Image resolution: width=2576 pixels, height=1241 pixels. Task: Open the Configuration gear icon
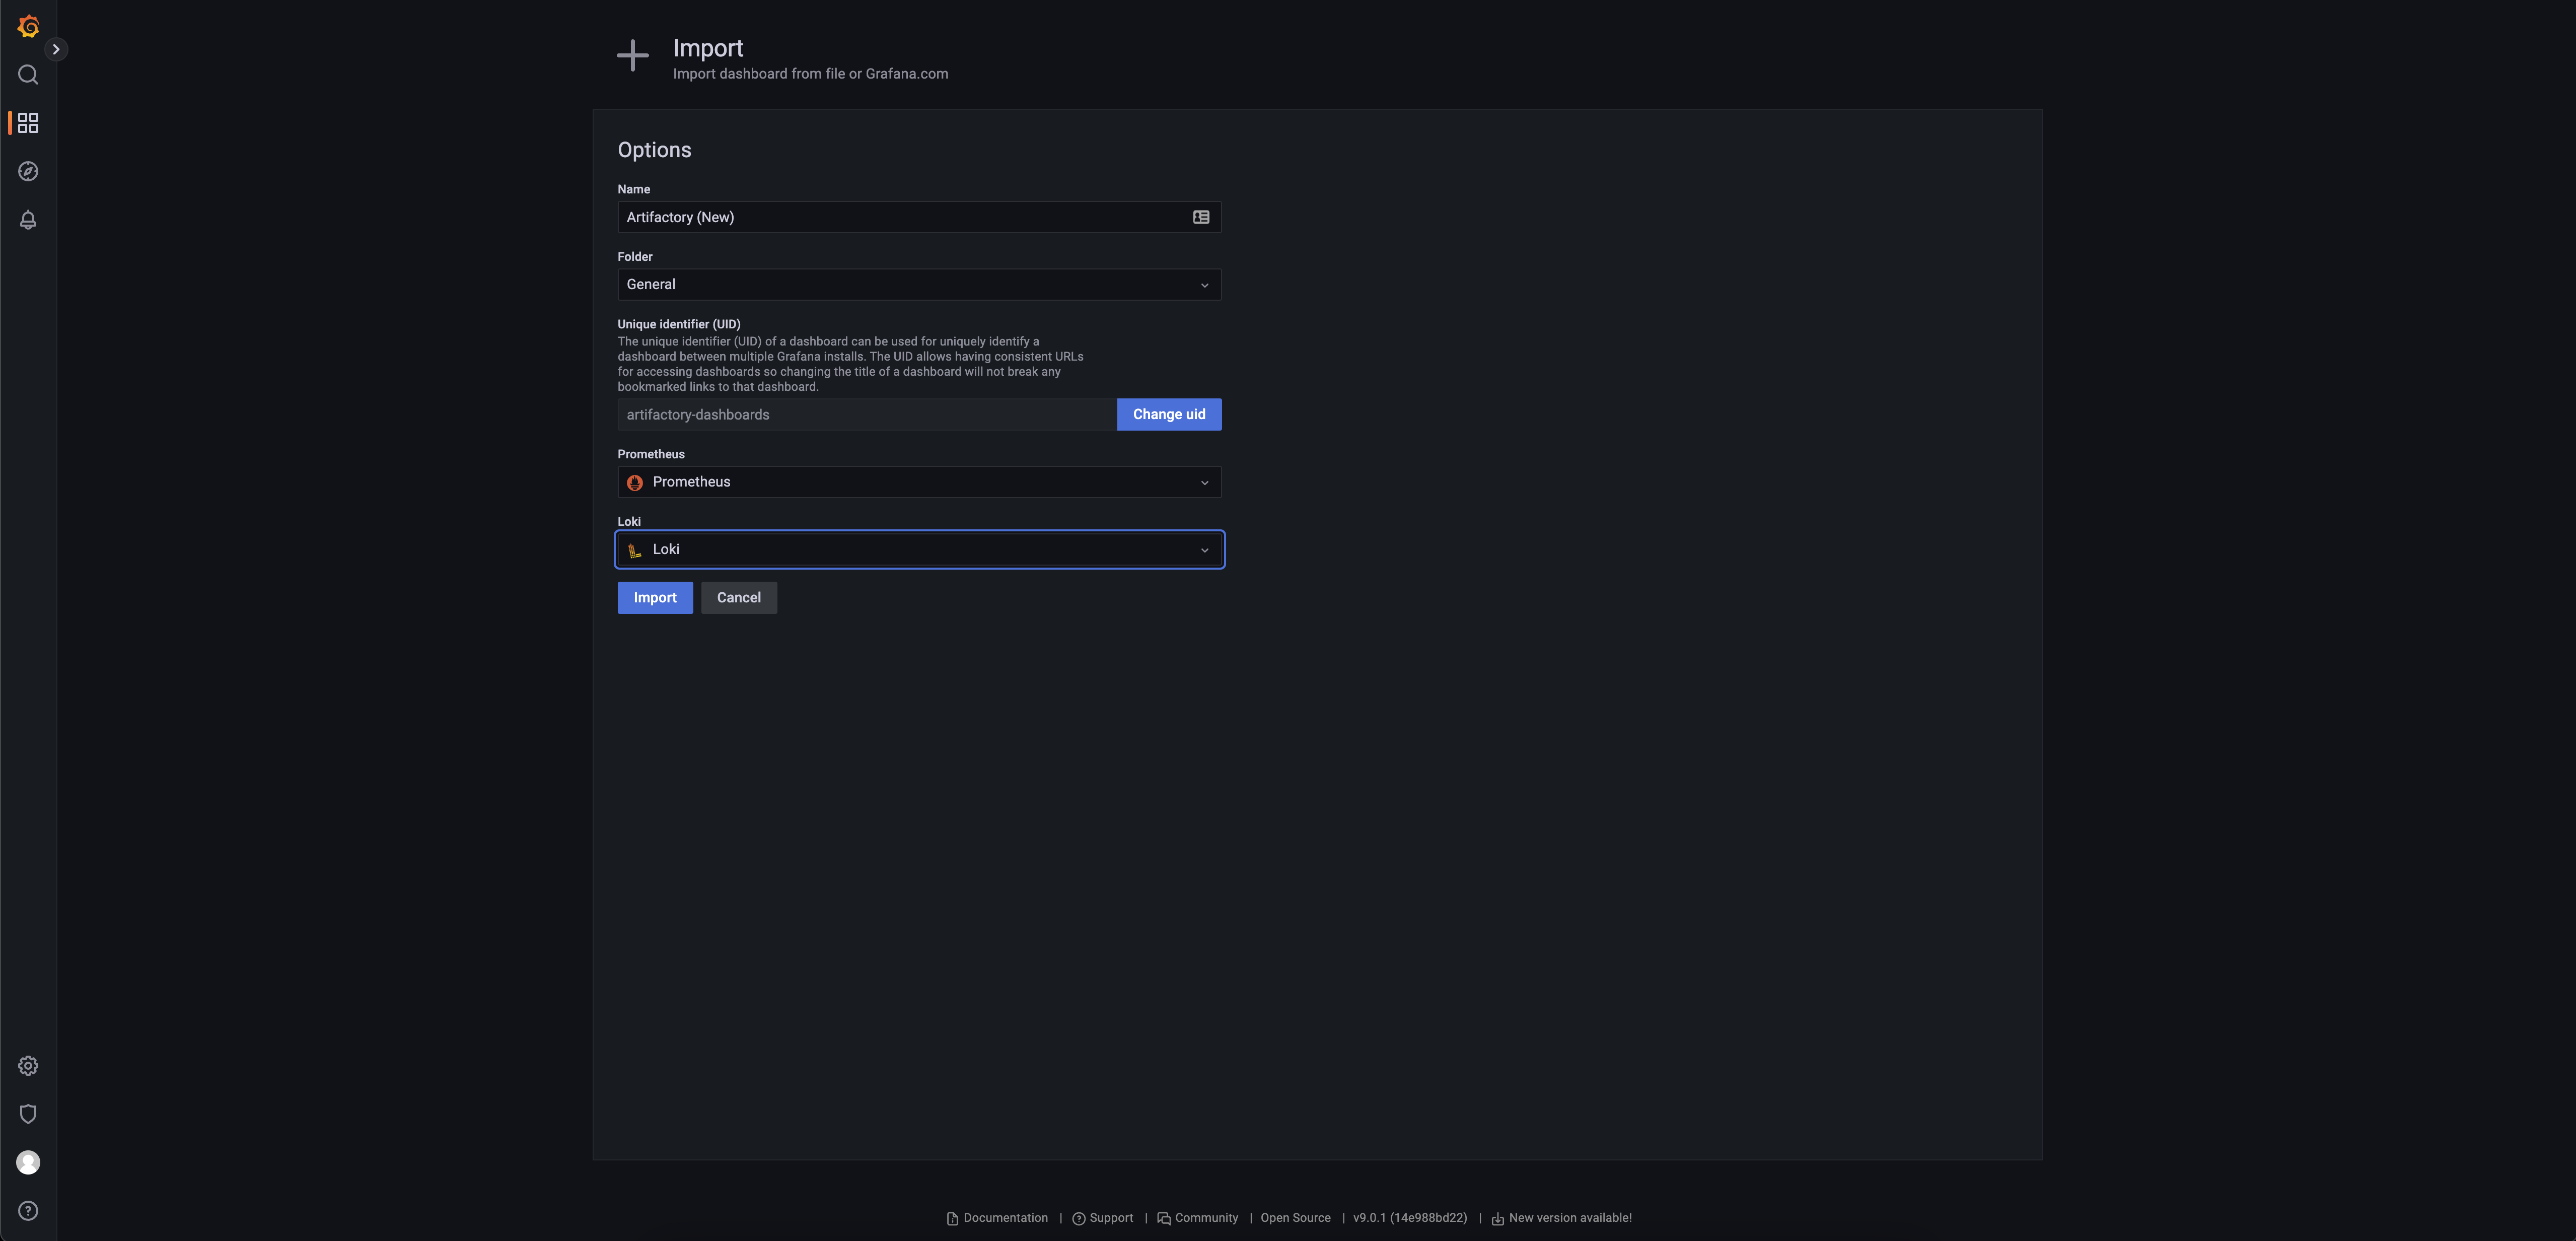(28, 1066)
